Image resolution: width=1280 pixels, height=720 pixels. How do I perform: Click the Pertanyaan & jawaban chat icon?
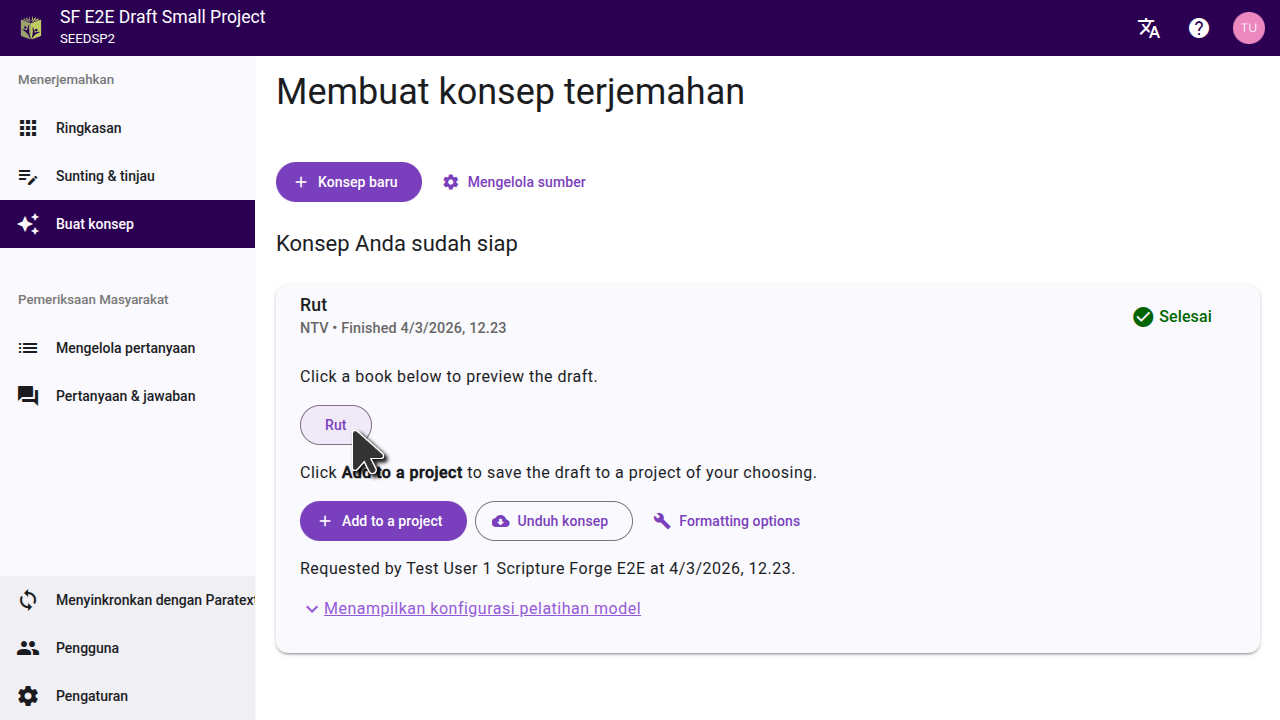(x=28, y=396)
